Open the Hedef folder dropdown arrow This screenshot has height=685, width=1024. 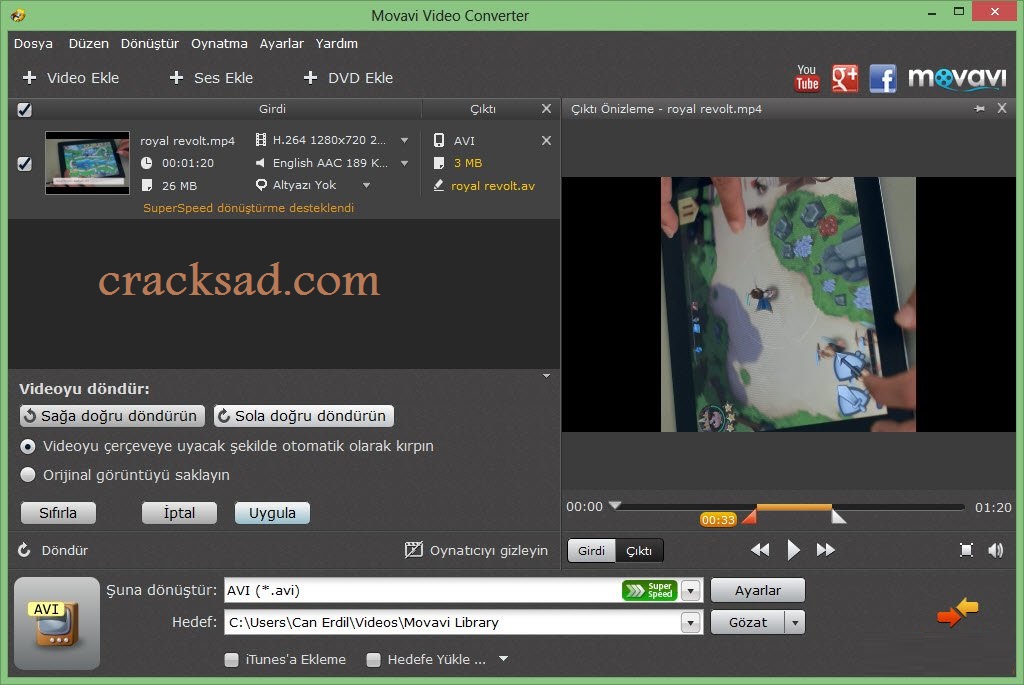(x=691, y=622)
